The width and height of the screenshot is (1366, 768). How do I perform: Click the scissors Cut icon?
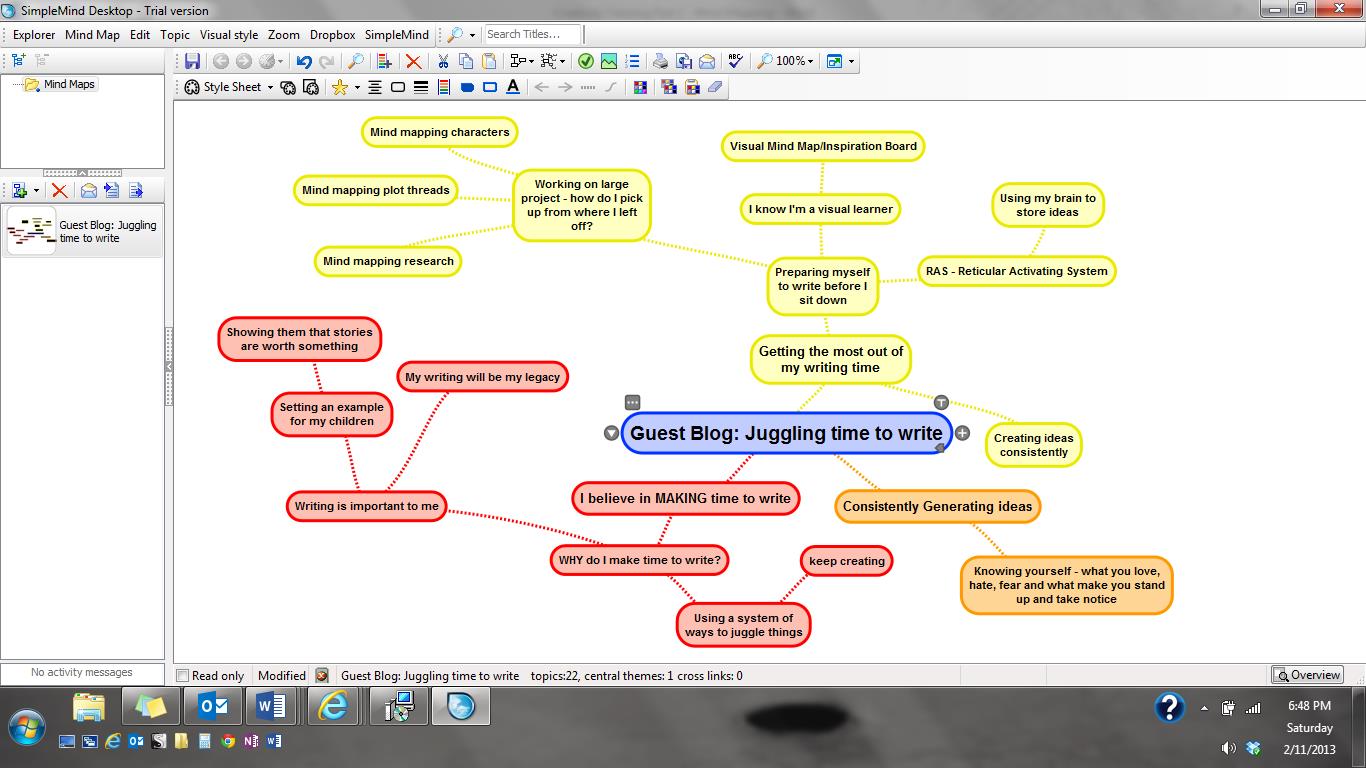443,61
